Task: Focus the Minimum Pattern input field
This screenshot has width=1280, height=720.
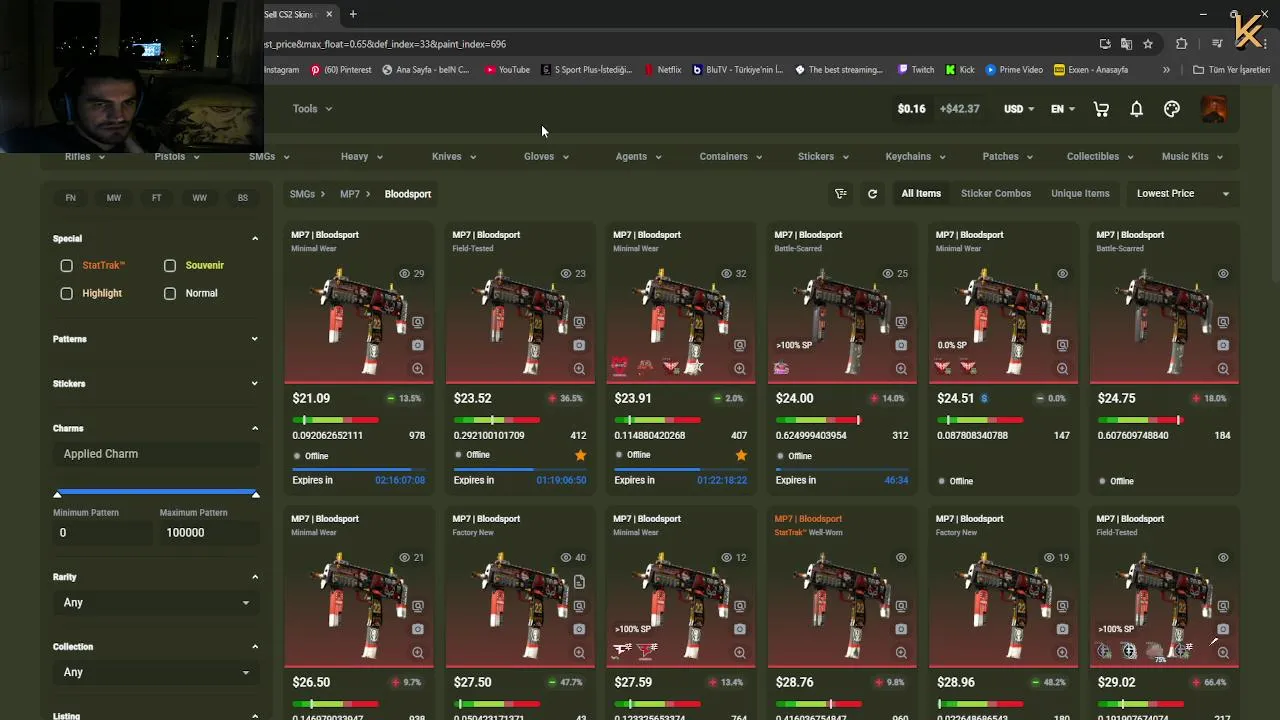Action: point(103,533)
